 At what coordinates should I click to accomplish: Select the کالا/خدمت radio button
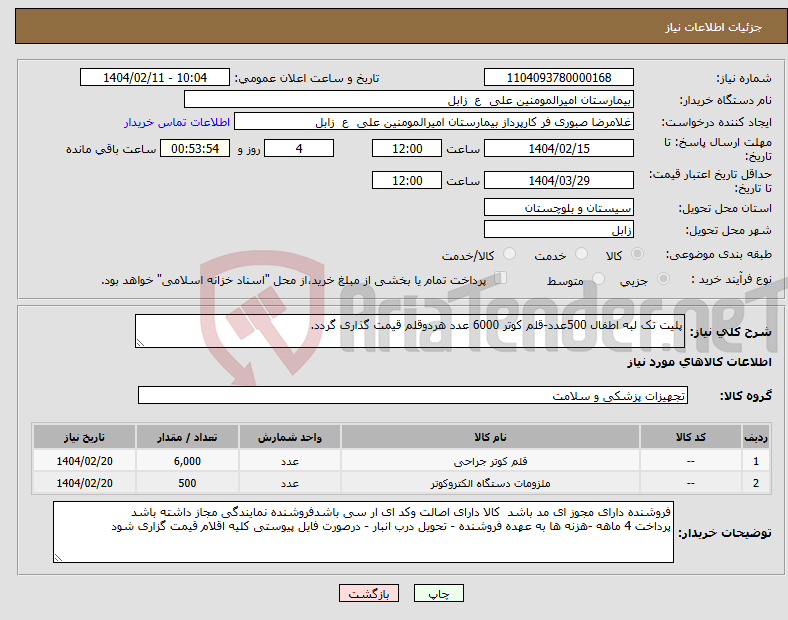point(510,254)
